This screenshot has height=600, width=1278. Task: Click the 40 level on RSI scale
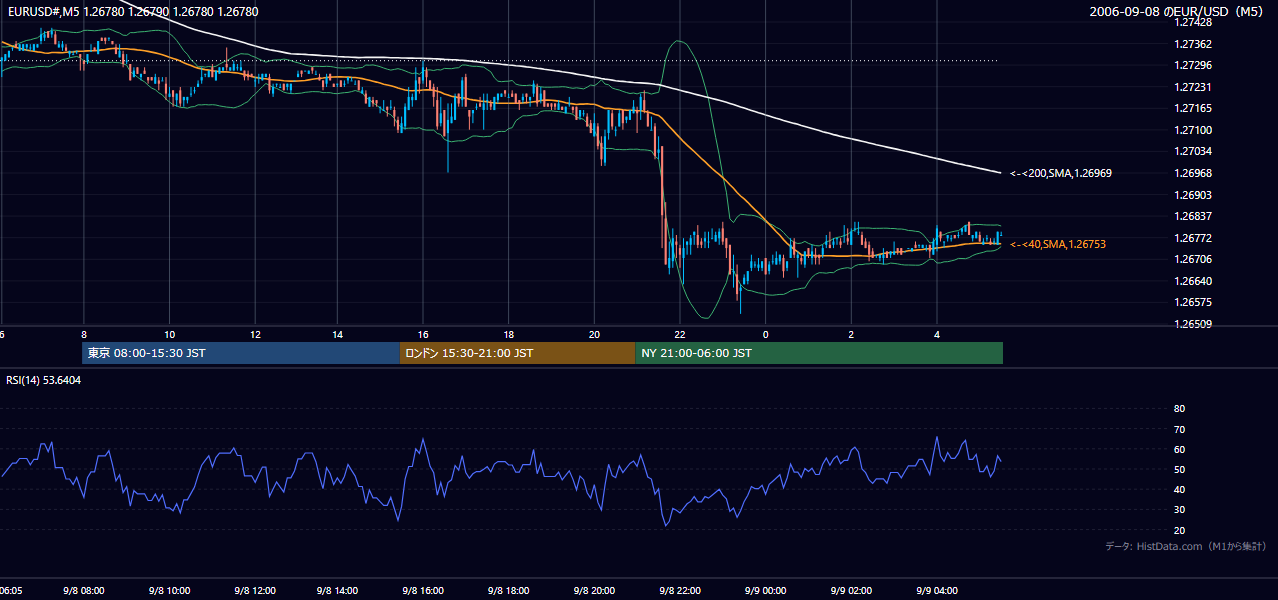coord(1179,489)
